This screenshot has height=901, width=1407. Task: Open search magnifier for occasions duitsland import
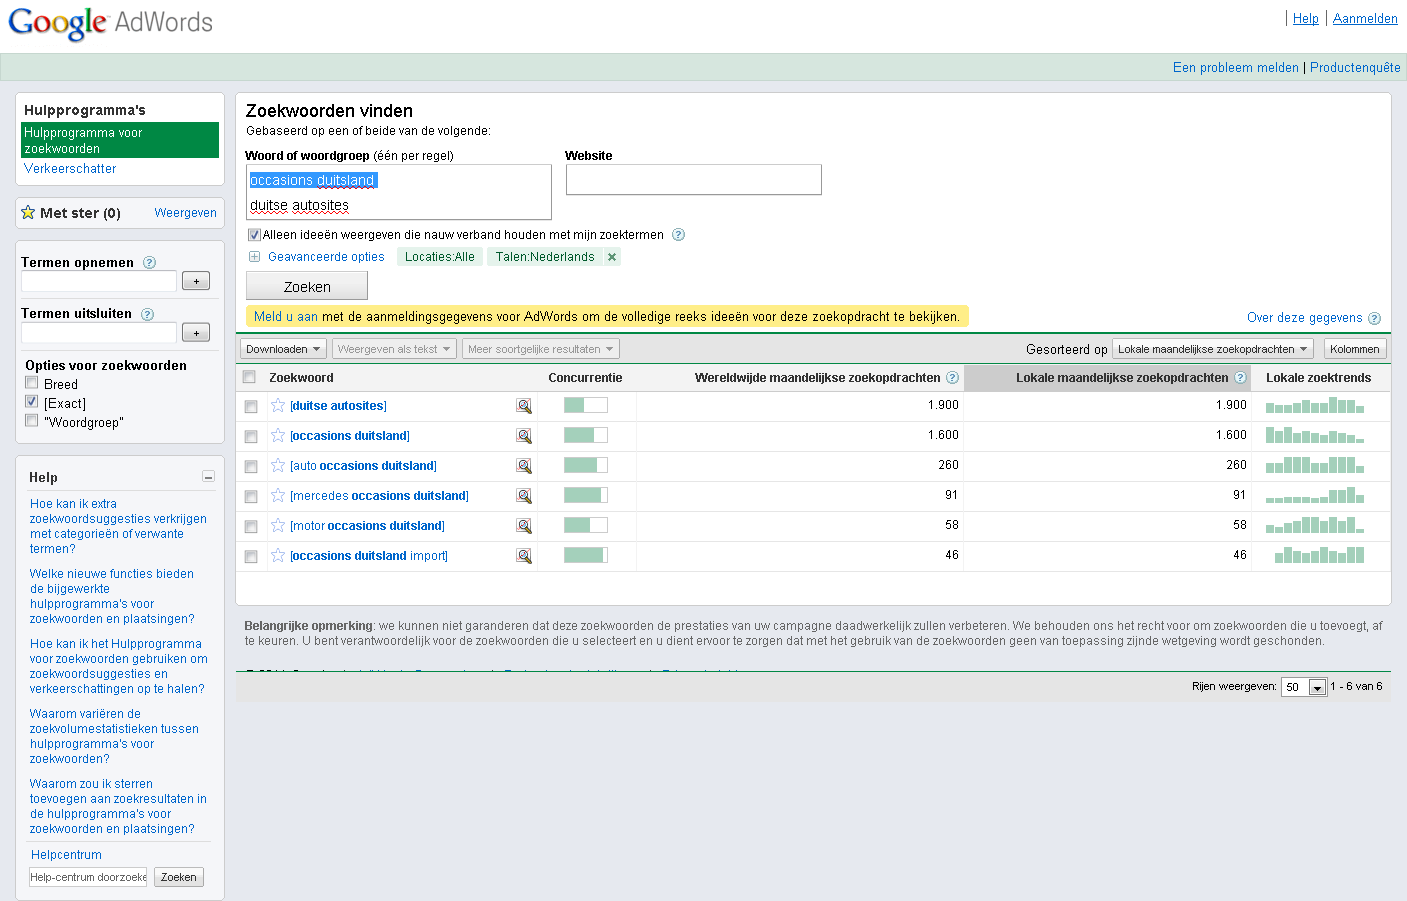tap(523, 556)
